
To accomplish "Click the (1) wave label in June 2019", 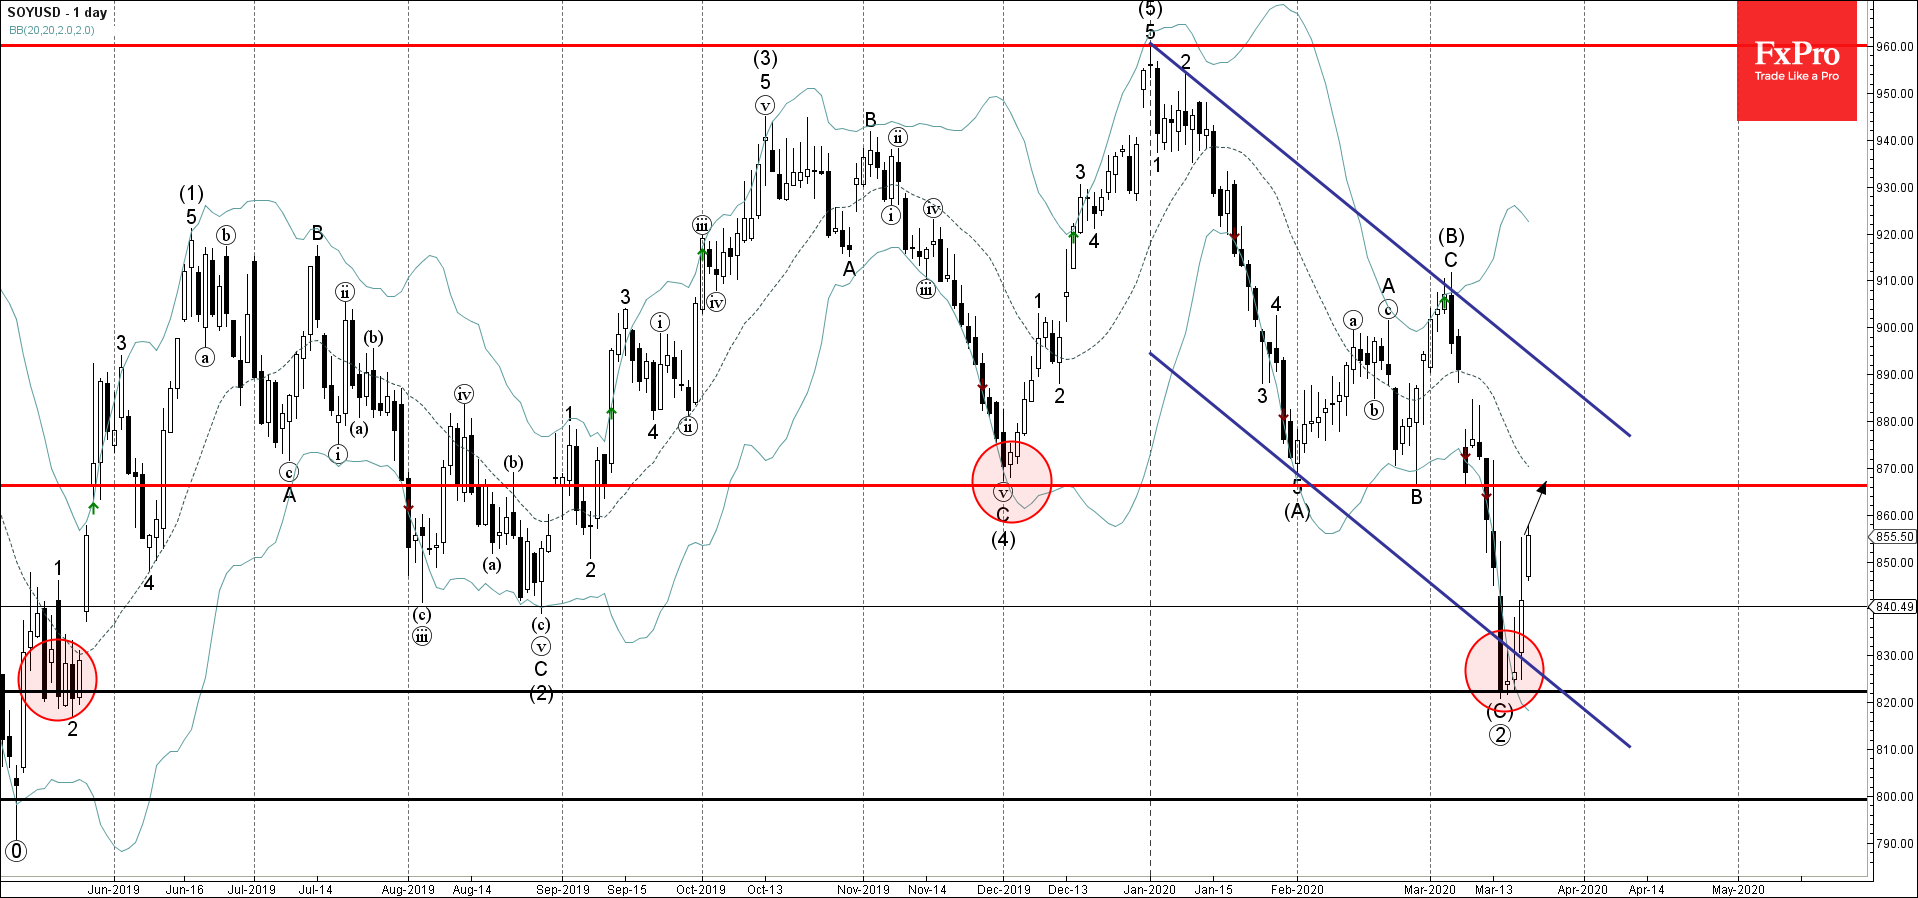I will click(191, 193).
